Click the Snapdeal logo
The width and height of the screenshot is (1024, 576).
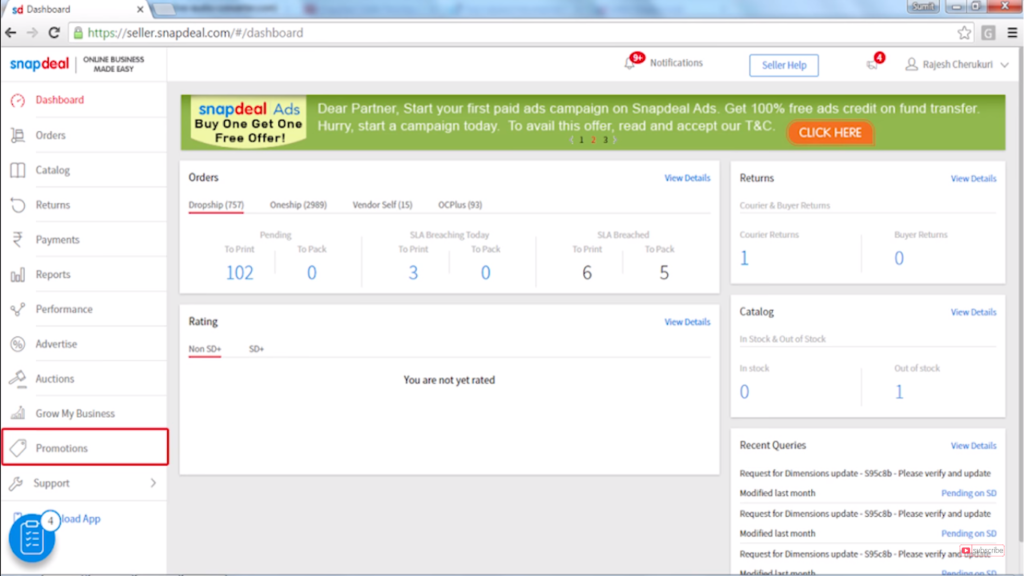click(x=39, y=64)
